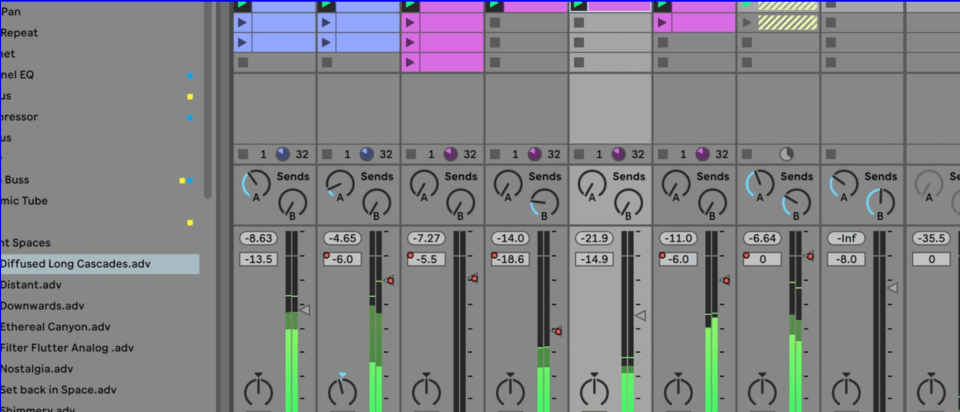Viewport: 960px width, 412px height.
Task: Reset the -35.5 peak level indicator
Action: point(931,238)
